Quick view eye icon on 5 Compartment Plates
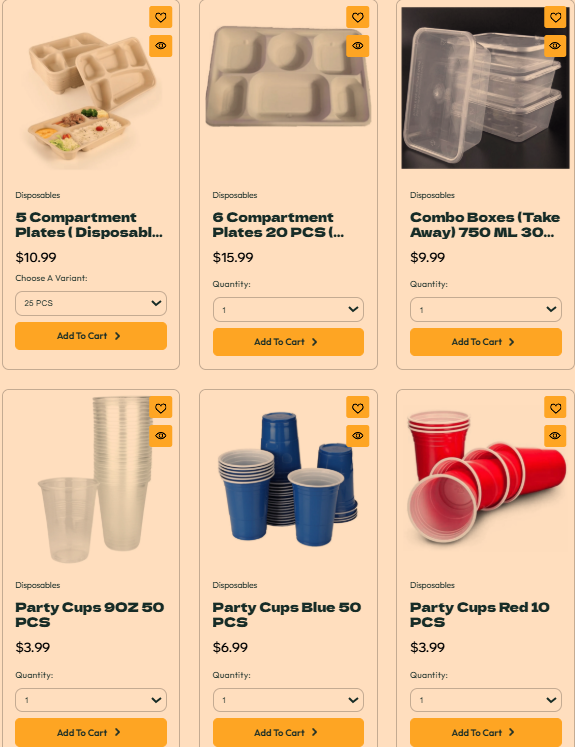Viewport: 575px width, 747px height. point(161,46)
